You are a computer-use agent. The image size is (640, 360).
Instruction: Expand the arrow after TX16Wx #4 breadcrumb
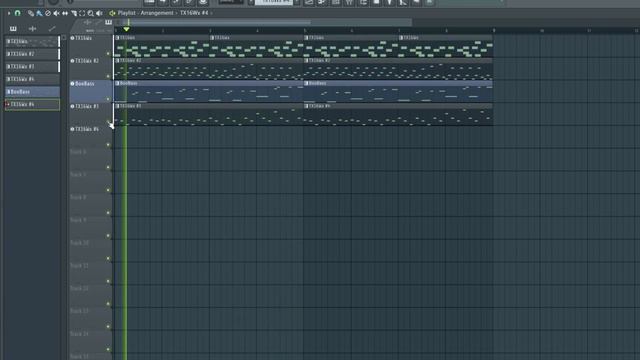pyautogui.click(x=211, y=13)
